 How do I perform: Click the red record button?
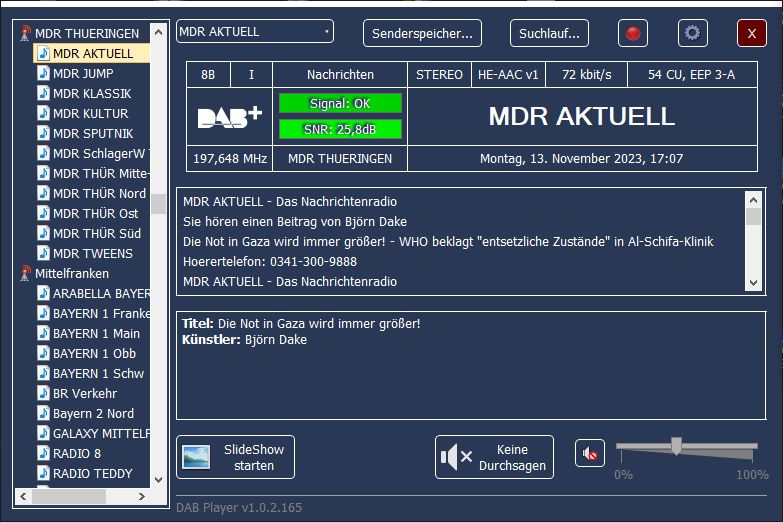632,33
